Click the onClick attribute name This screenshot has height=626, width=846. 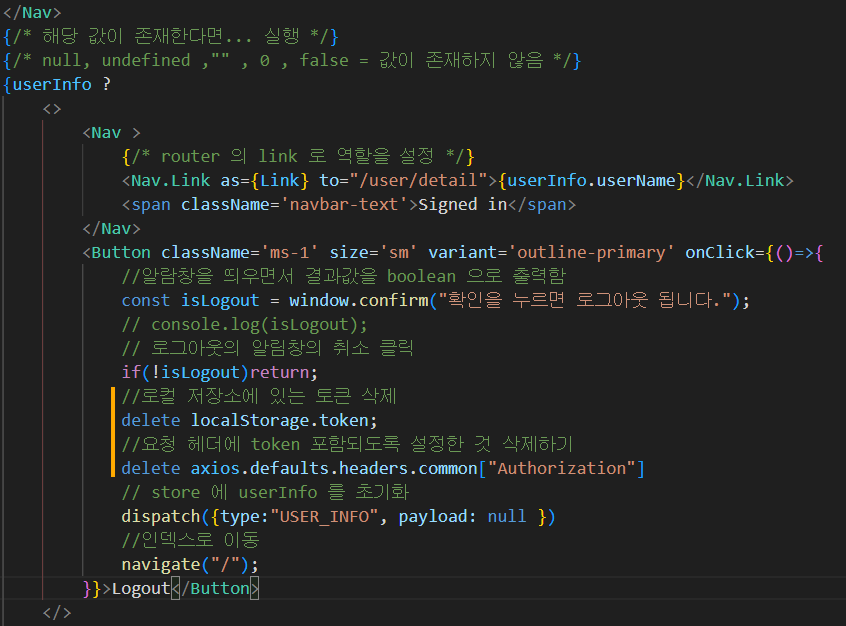720,252
